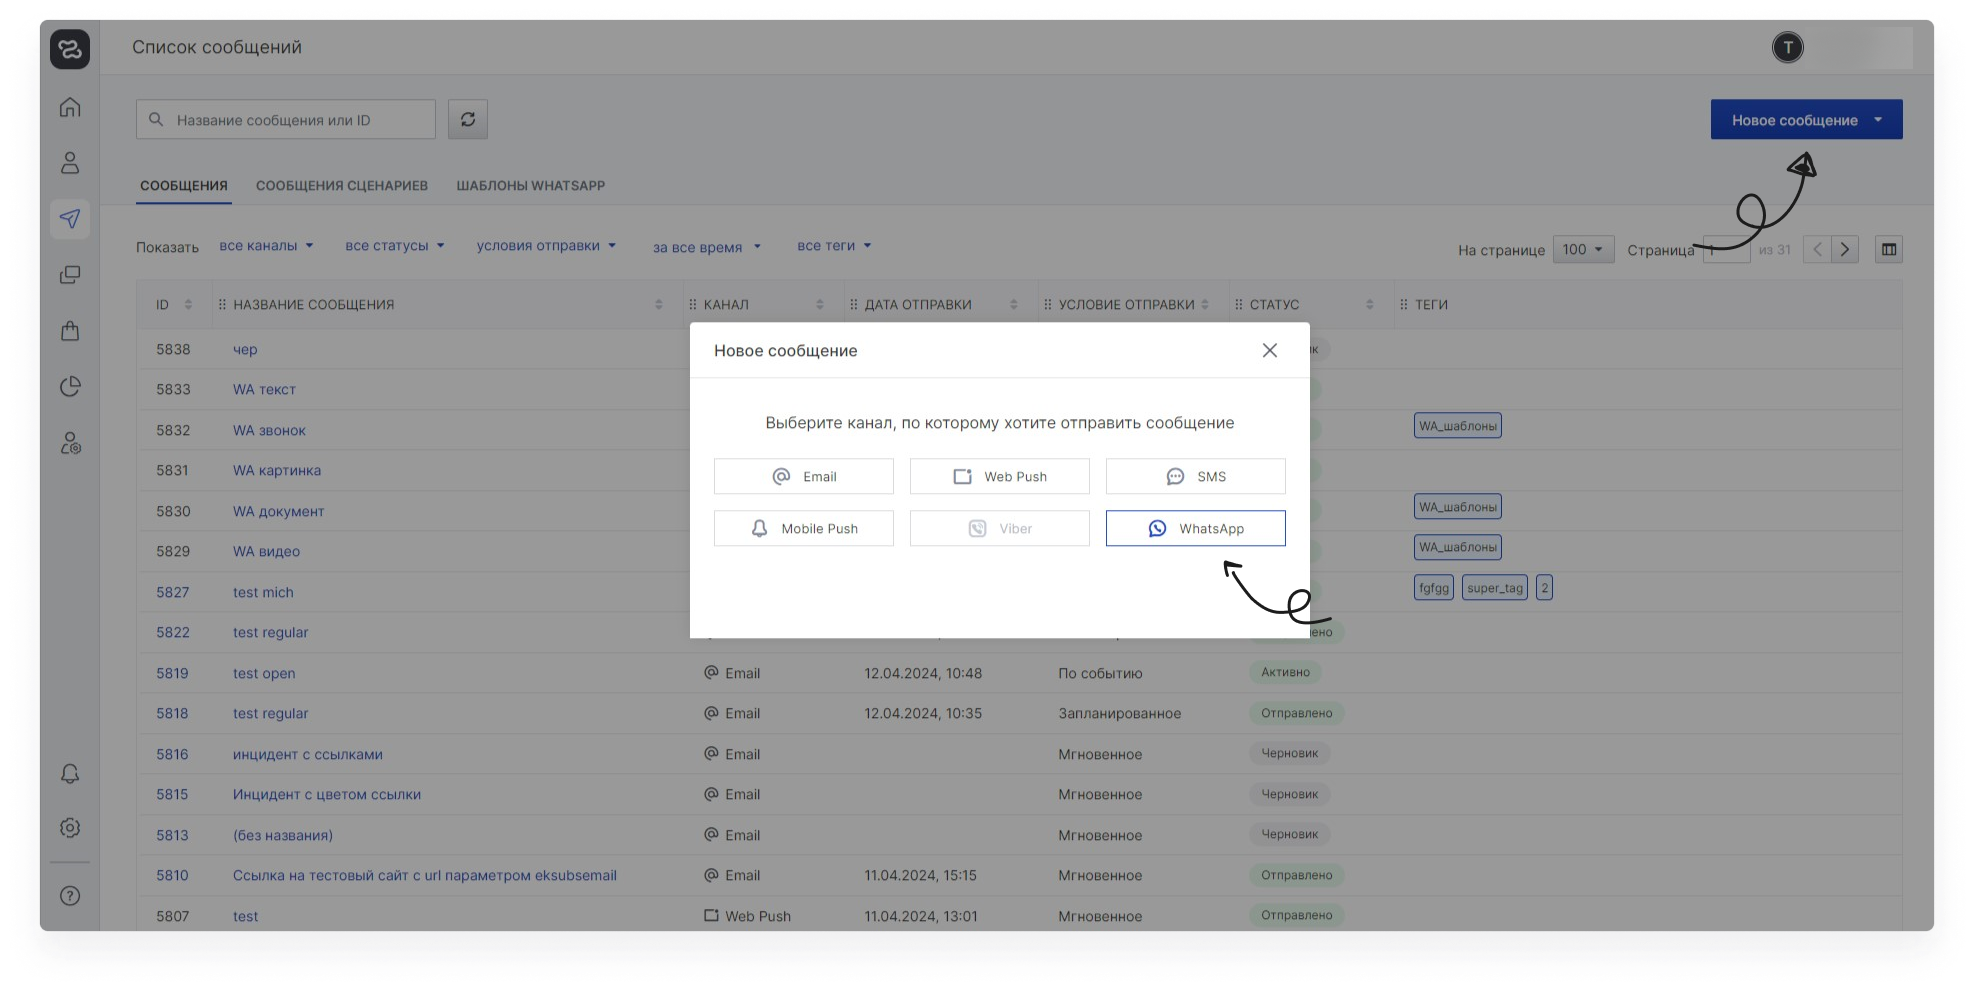This screenshot has height=991, width=1974.
Task: Open the templates copy icon in sidebar
Action: [x=70, y=275]
